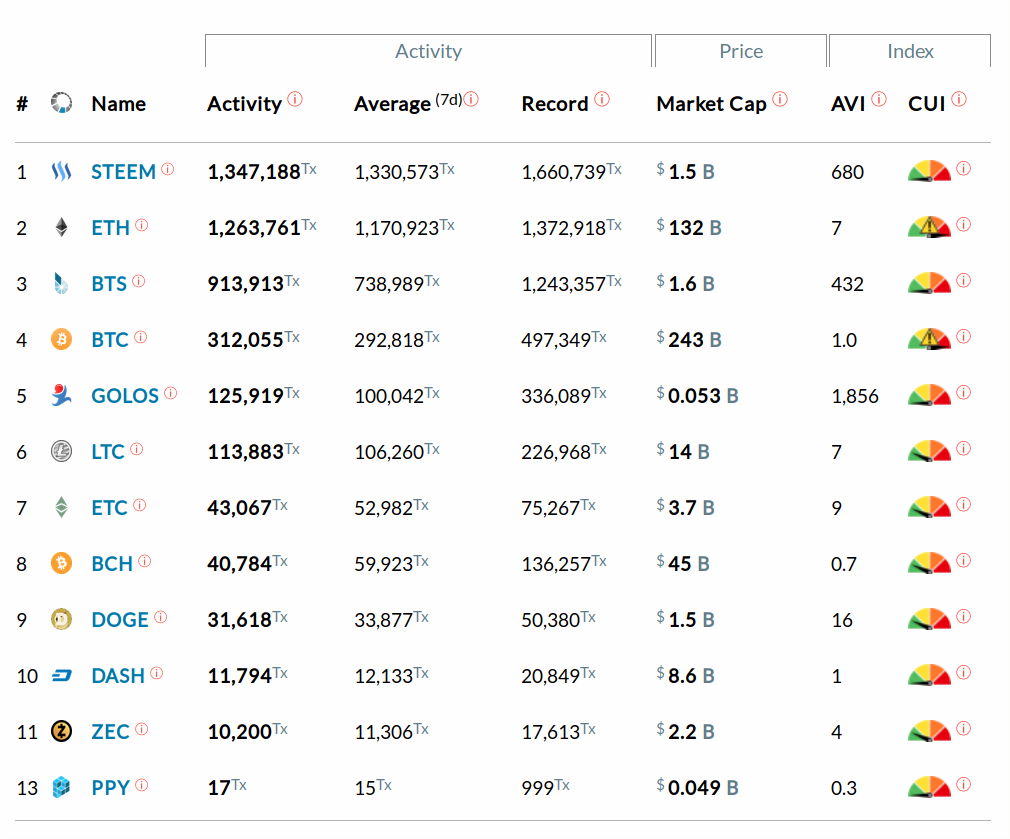Click DASH record value 20,849
Screen dimensions: 1010x839
550,676
